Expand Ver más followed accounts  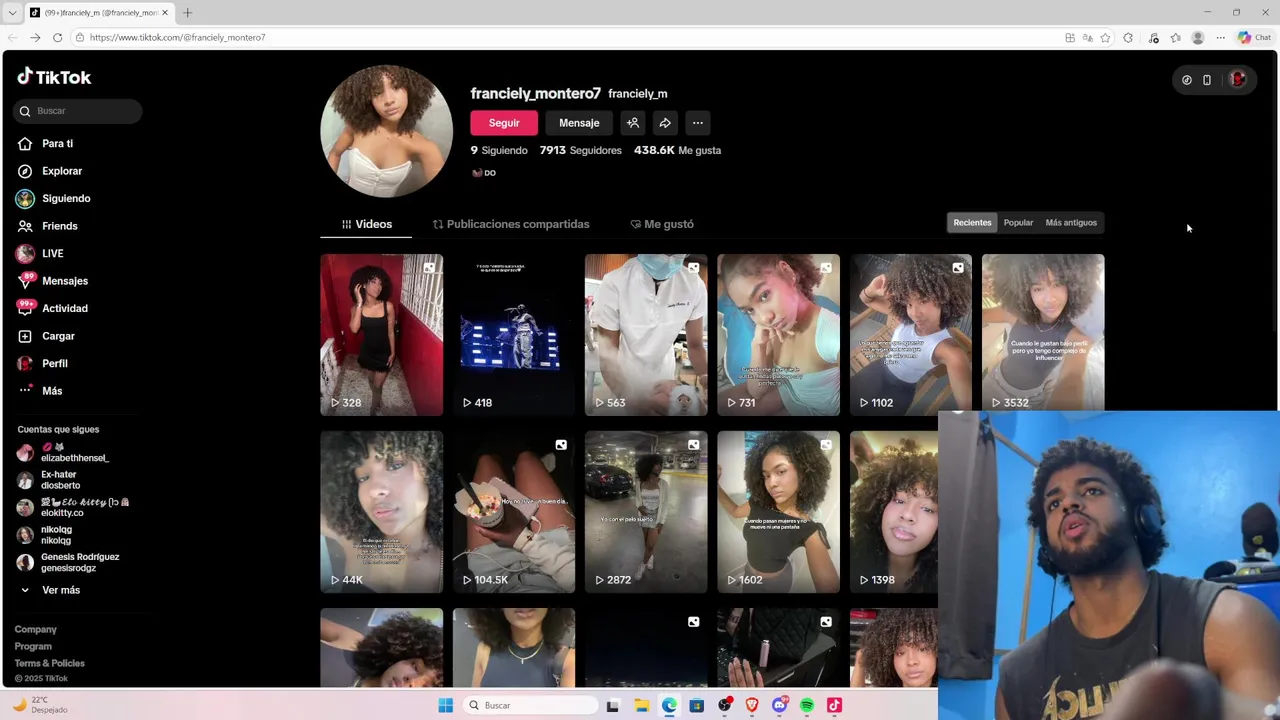pos(50,591)
